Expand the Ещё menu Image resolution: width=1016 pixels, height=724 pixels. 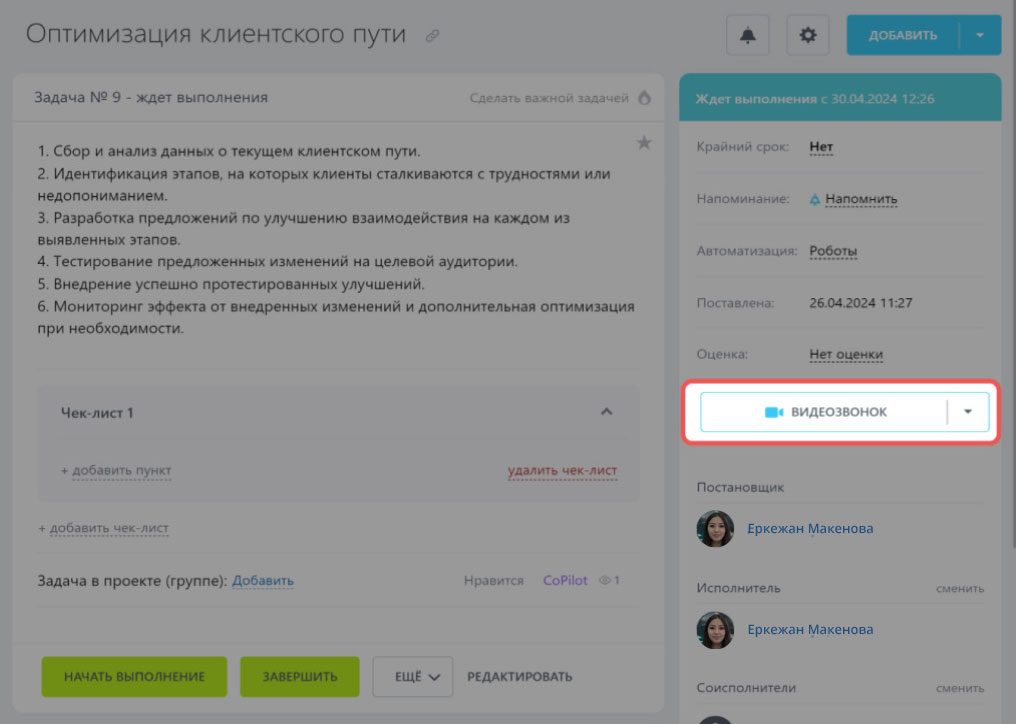tap(412, 676)
